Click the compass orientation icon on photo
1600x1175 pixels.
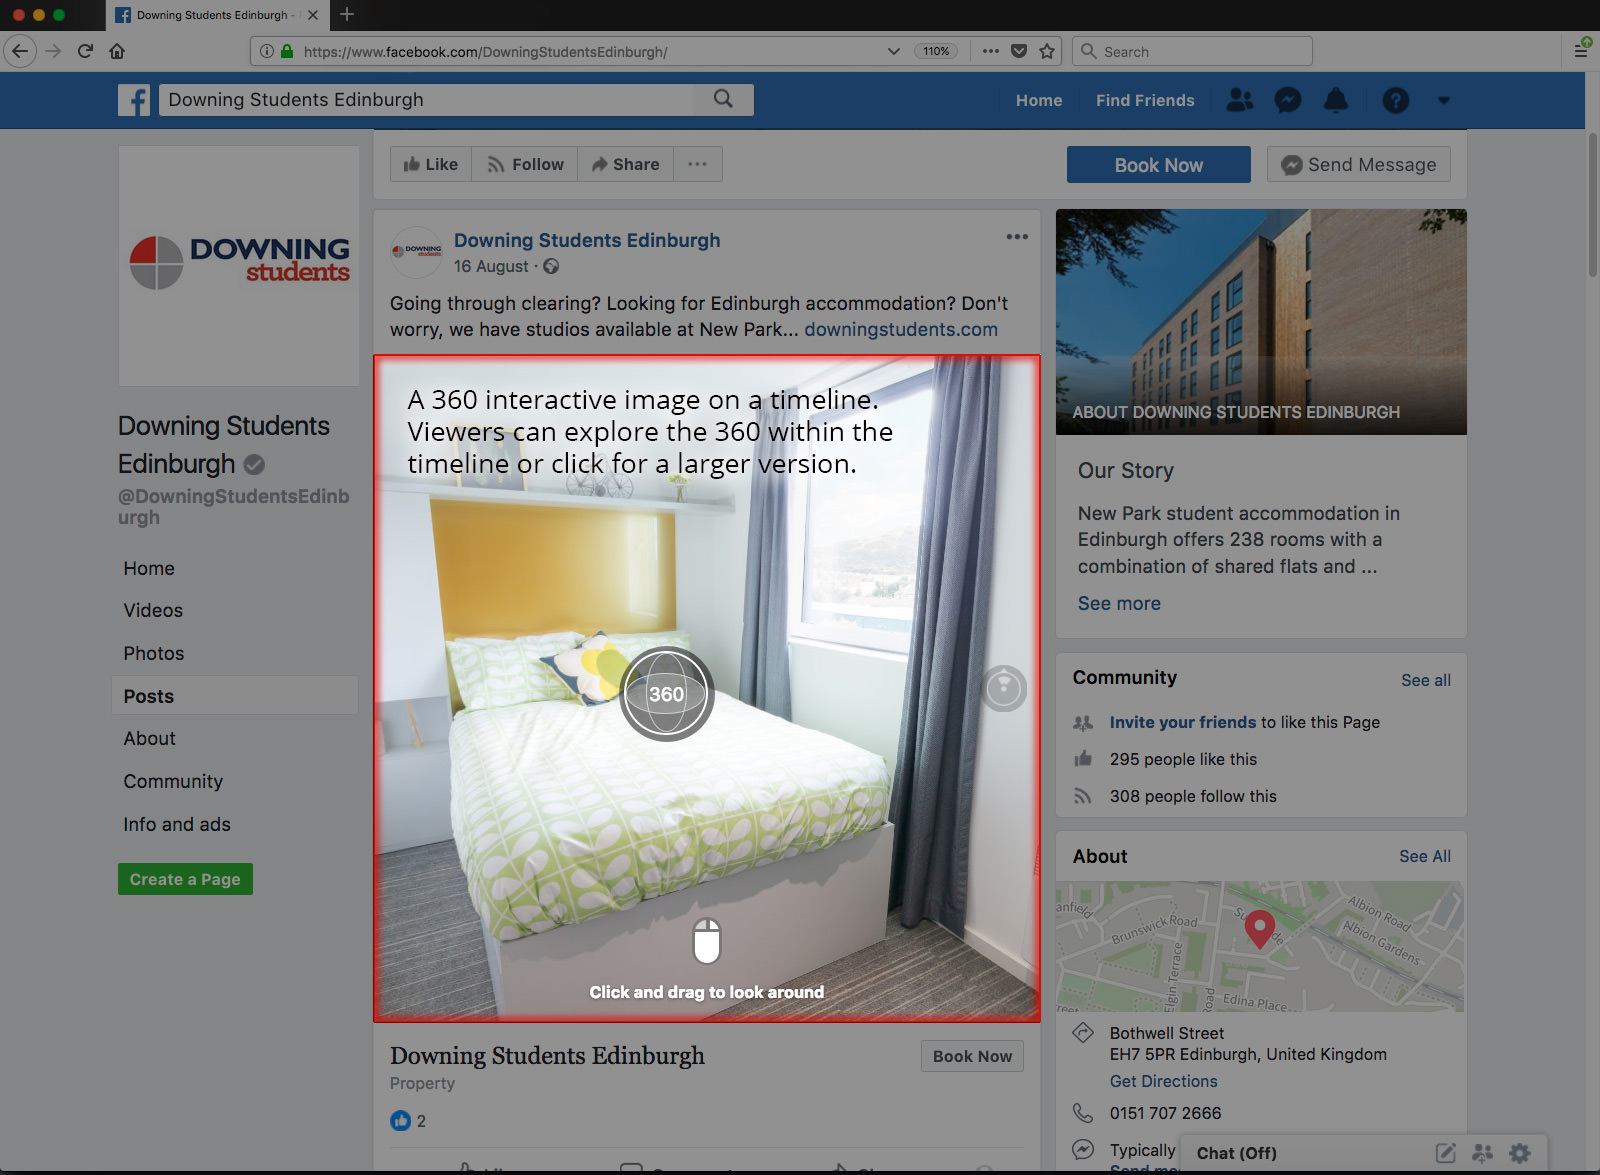1004,689
